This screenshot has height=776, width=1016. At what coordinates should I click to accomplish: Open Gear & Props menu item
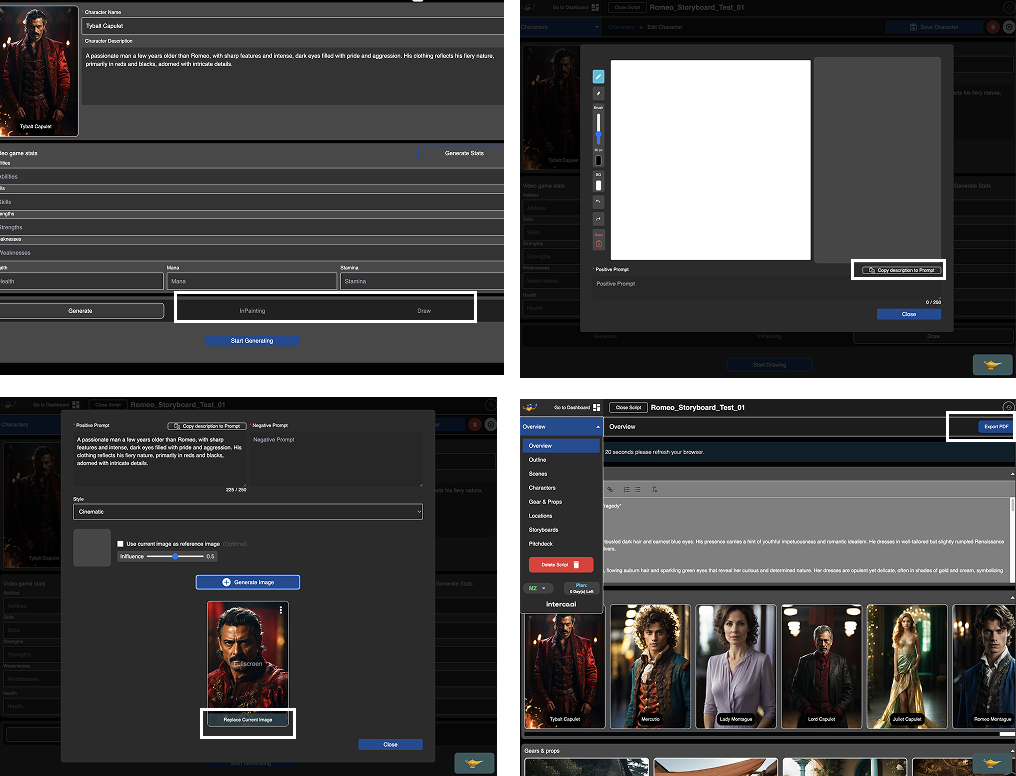coord(545,502)
